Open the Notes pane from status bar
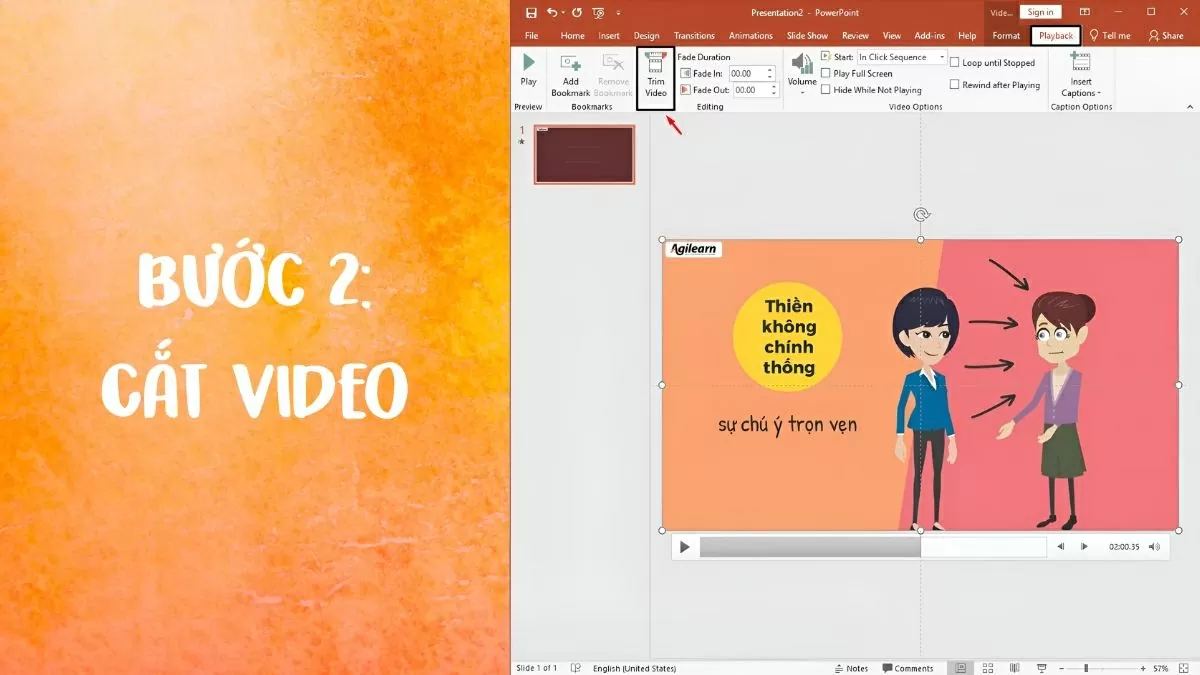This screenshot has height=675, width=1200. [x=851, y=668]
